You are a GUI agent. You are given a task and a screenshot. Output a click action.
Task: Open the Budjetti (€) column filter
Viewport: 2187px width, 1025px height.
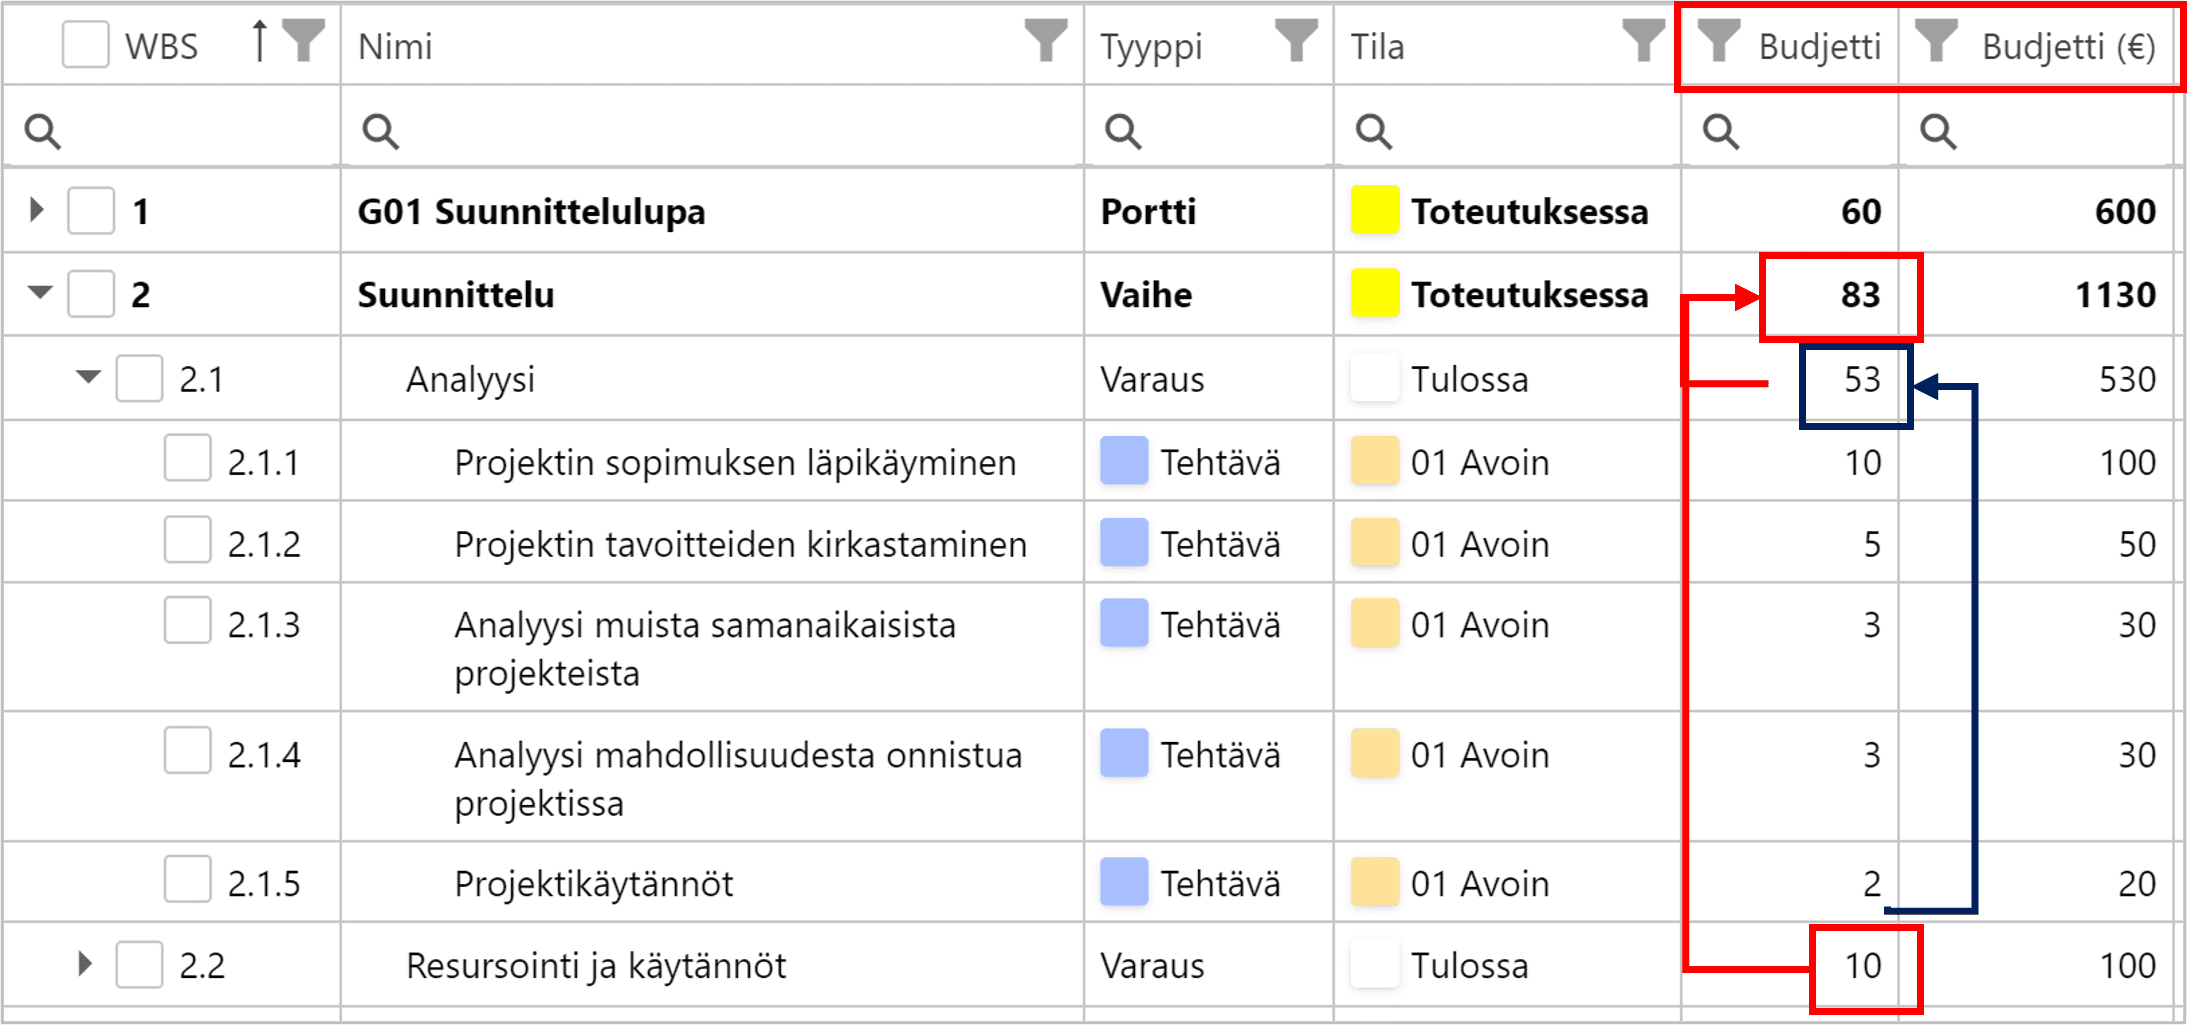click(x=1935, y=42)
